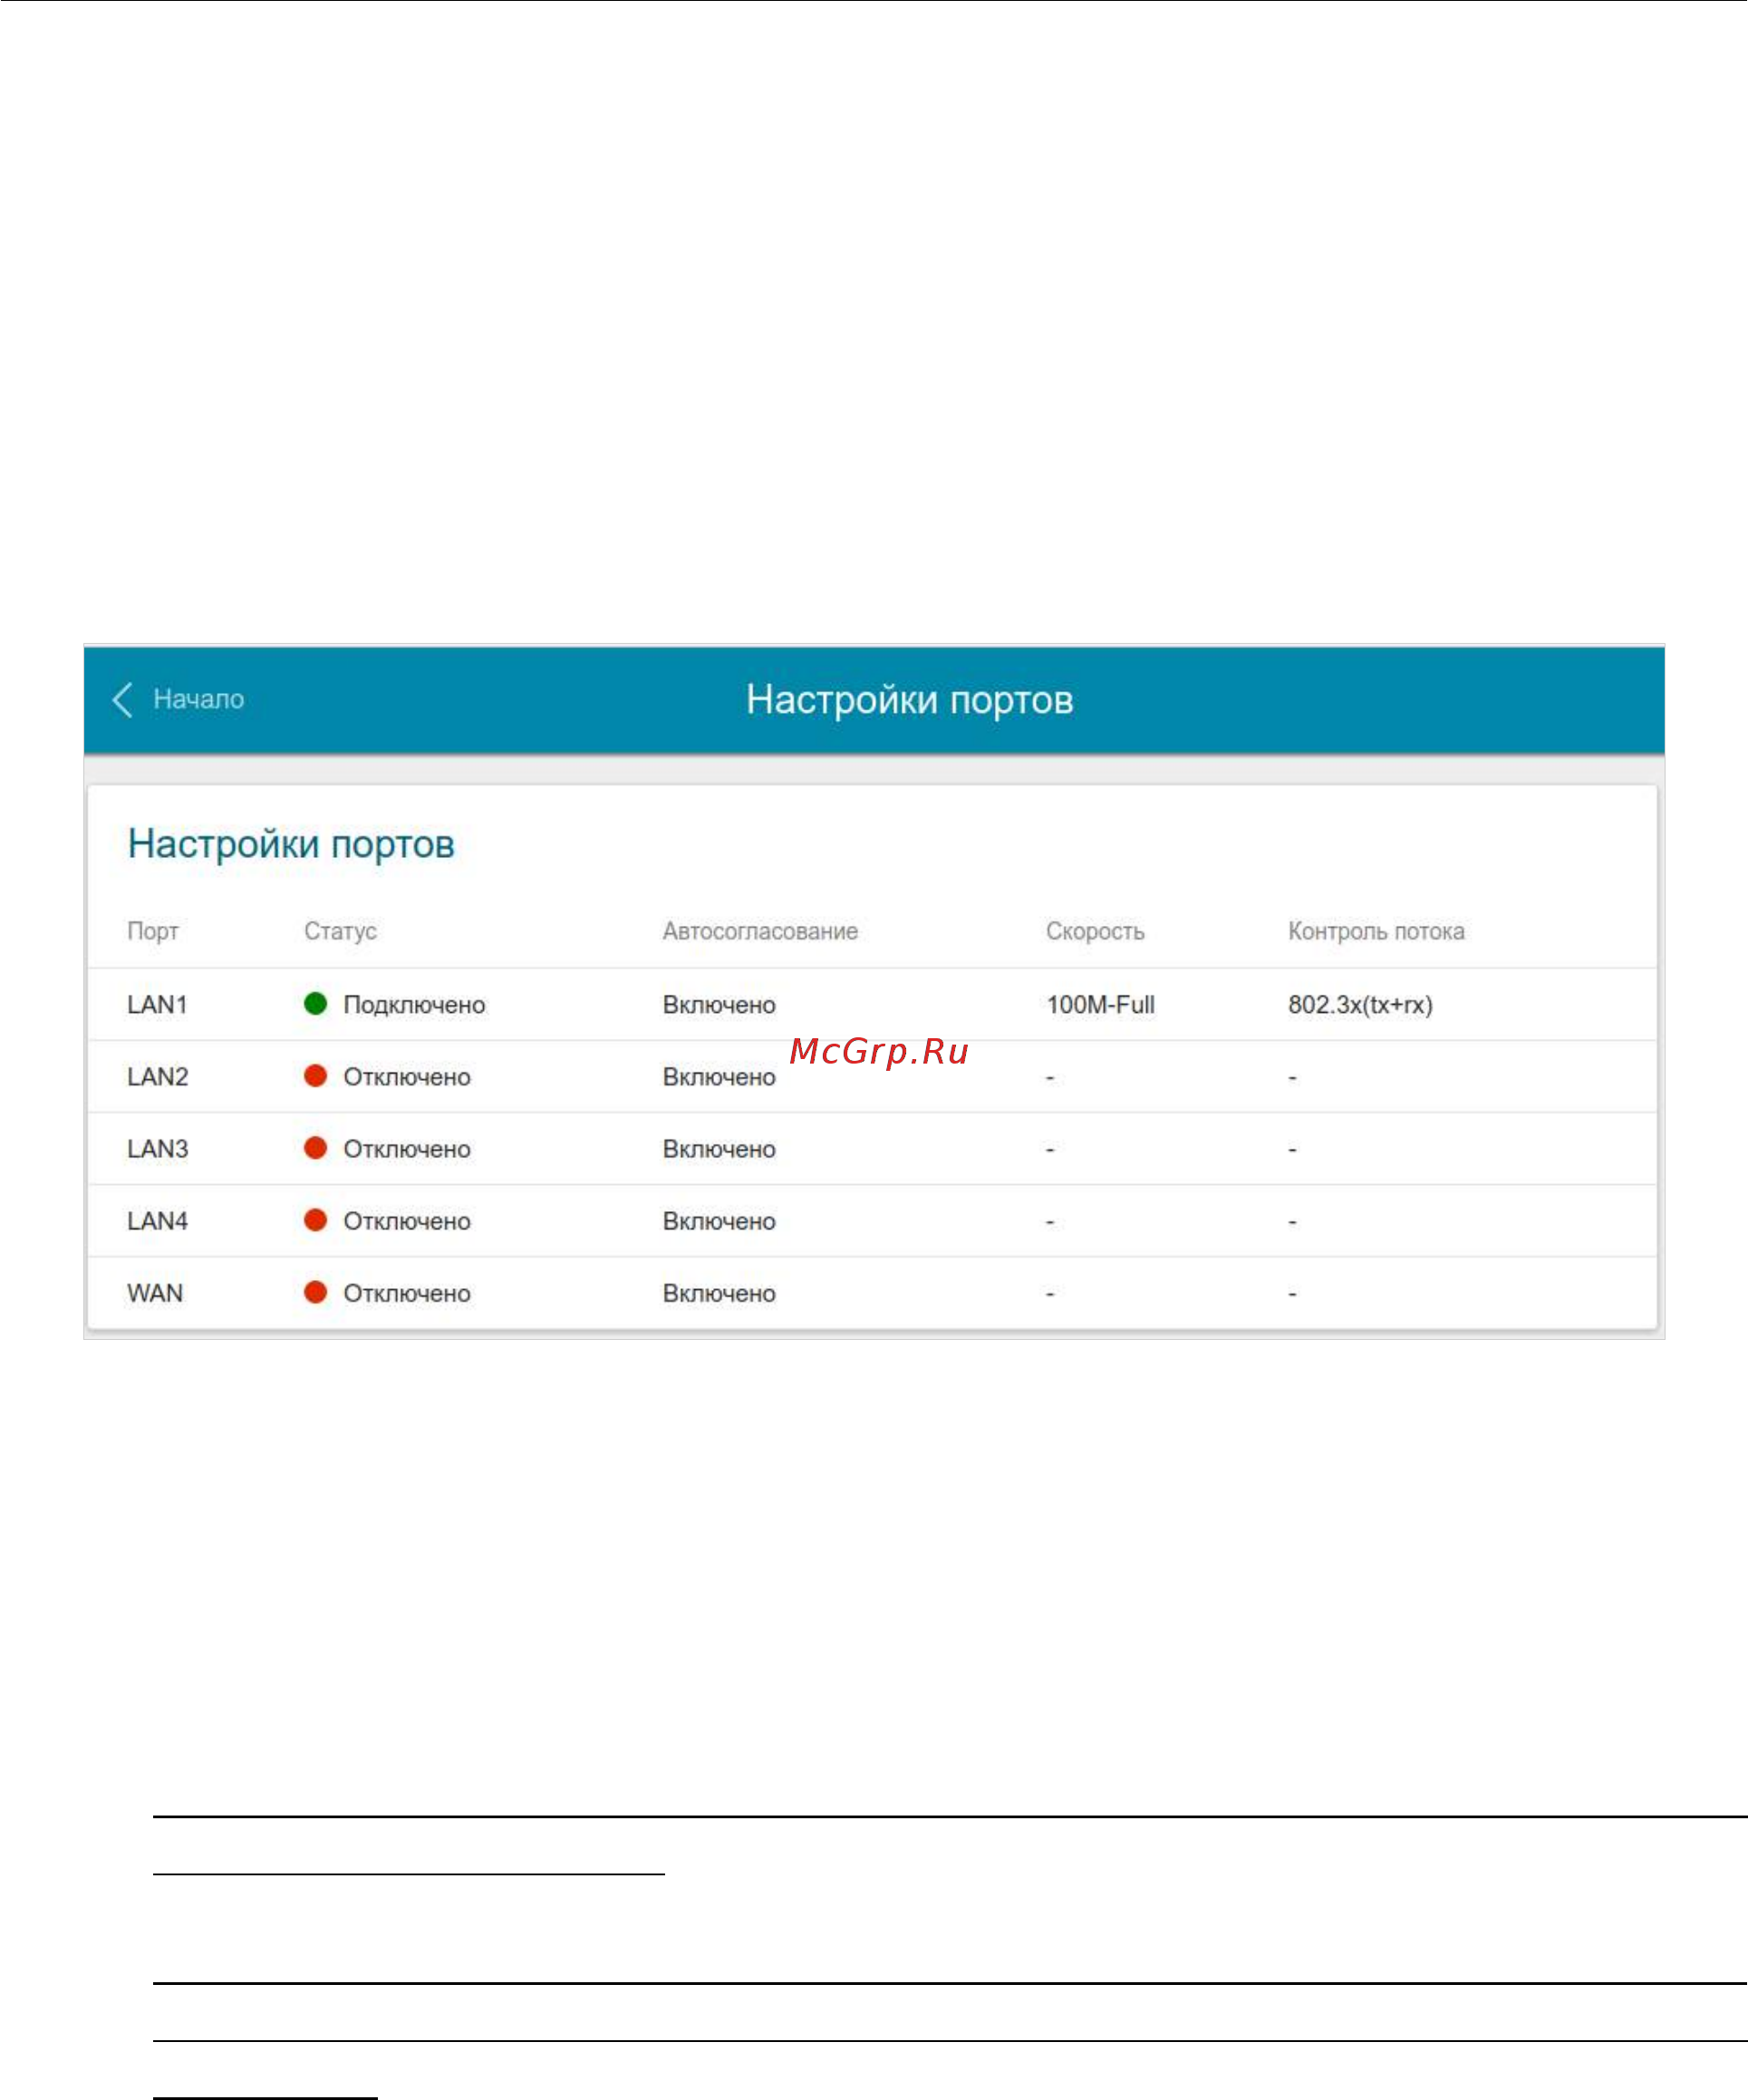Click the Скорость column header
The width and height of the screenshot is (1748, 2100).
pyautogui.click(x=1095, y=931)
